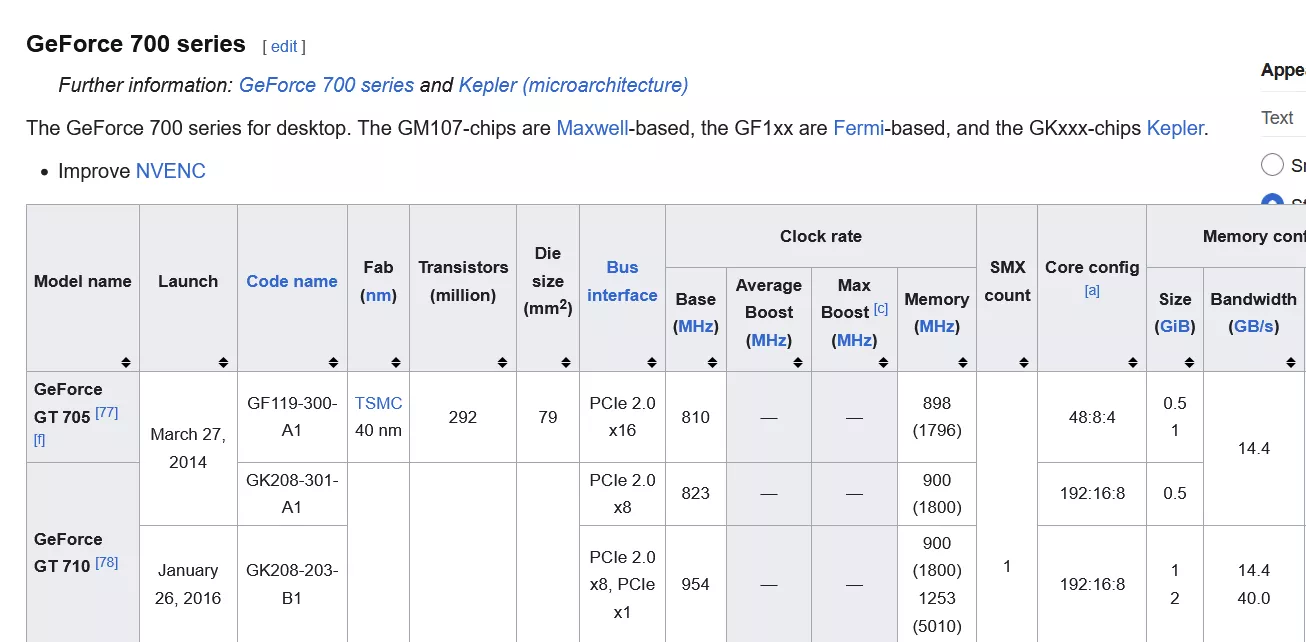Open reference [77] beside GeForce GT 705
Image resolution: width=1306 pixels, height=642 pixels.
tap(107, 412)
